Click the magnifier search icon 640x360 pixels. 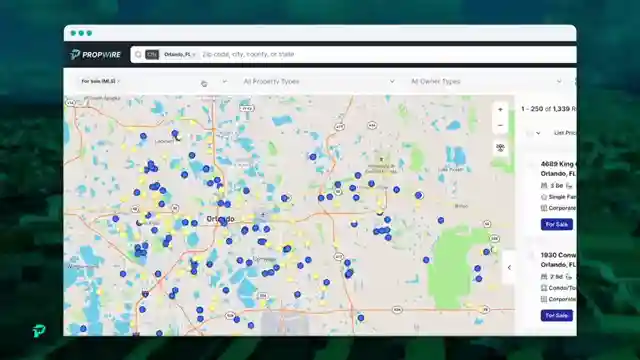pyautogui.click(x=138, y=54)
